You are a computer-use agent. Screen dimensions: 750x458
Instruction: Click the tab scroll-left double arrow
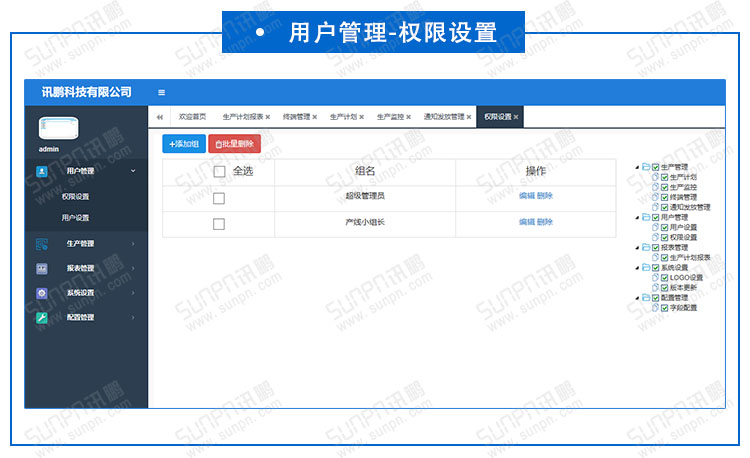pos(160,117)
